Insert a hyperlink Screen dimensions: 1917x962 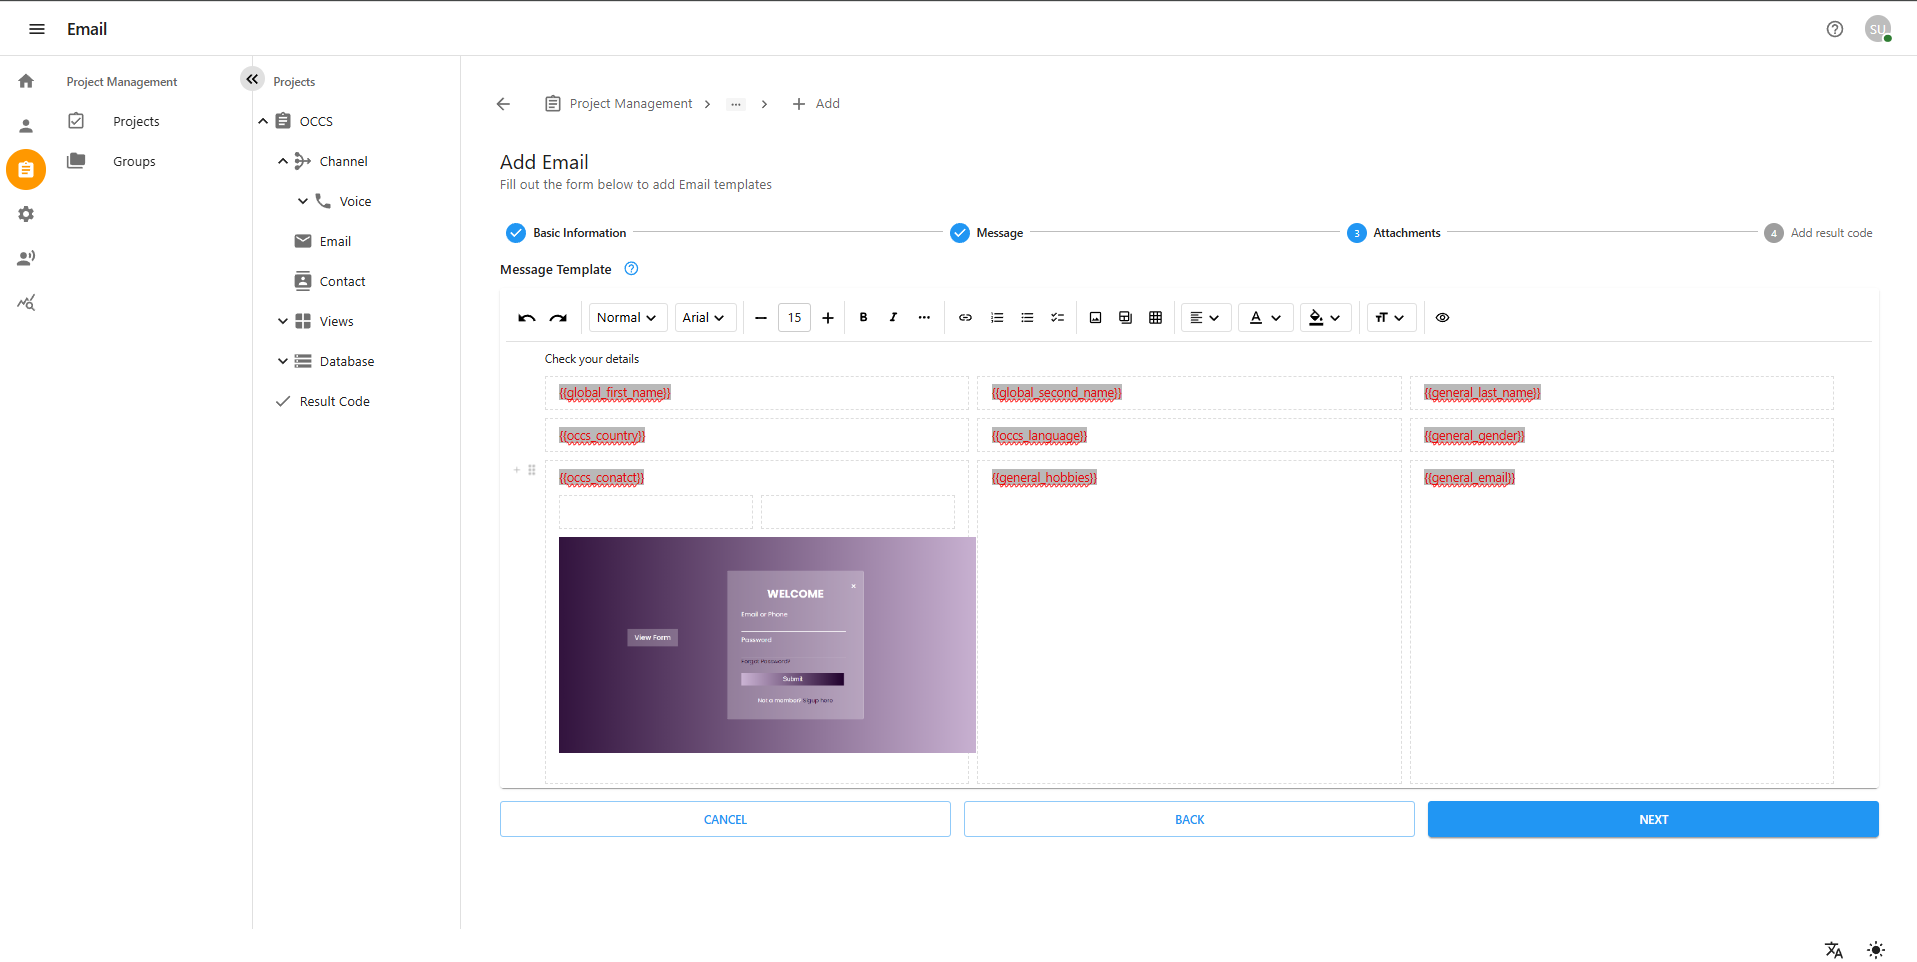[965, 318]
